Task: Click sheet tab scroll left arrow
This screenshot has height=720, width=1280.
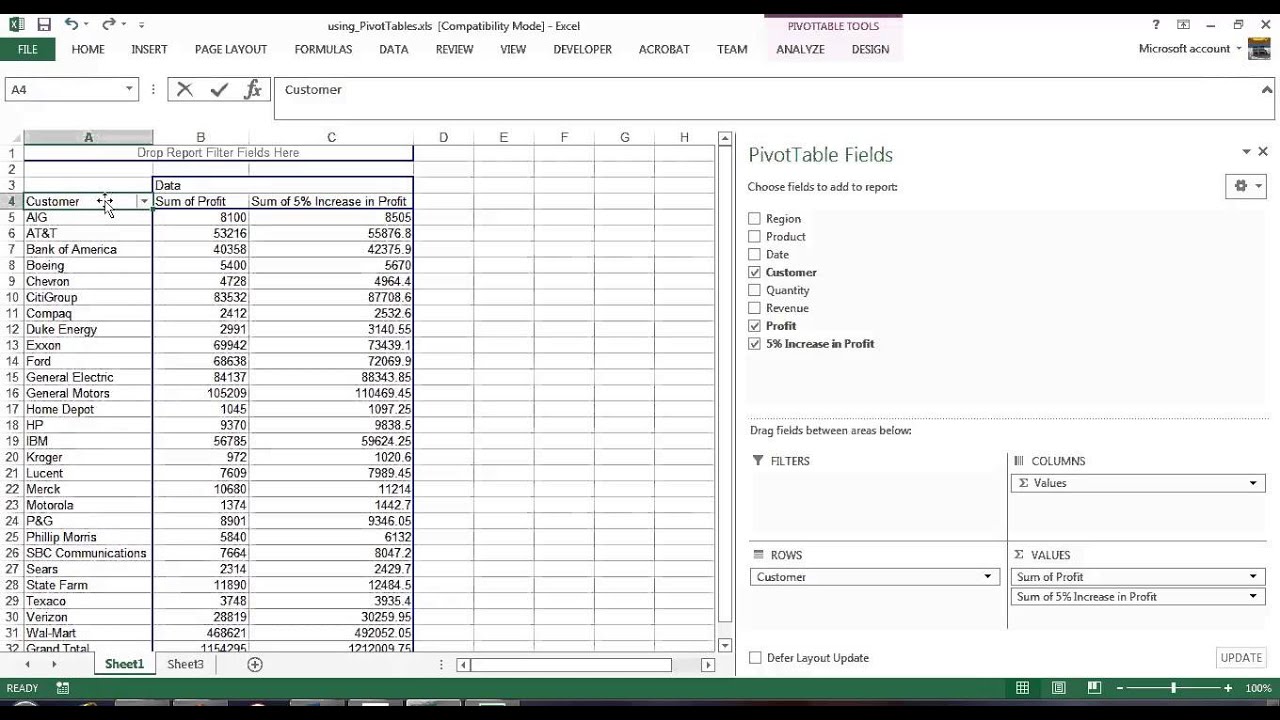Action: coord(27,664)
